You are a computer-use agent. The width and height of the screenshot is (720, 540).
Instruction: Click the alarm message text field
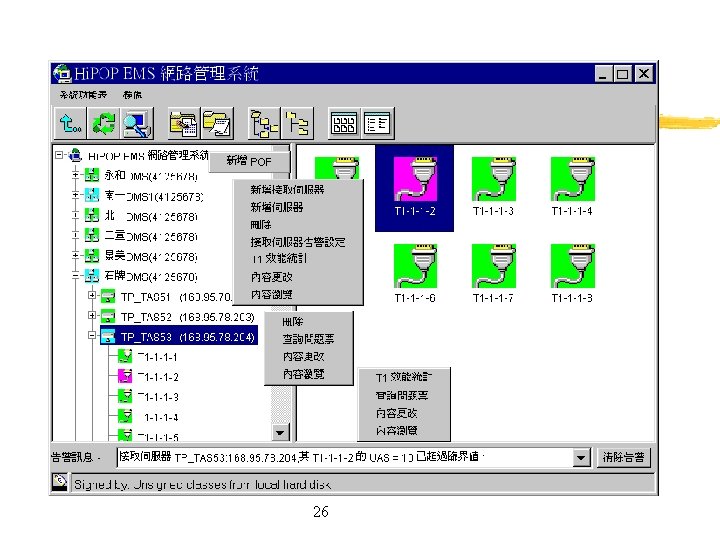(x=345, y=457)
